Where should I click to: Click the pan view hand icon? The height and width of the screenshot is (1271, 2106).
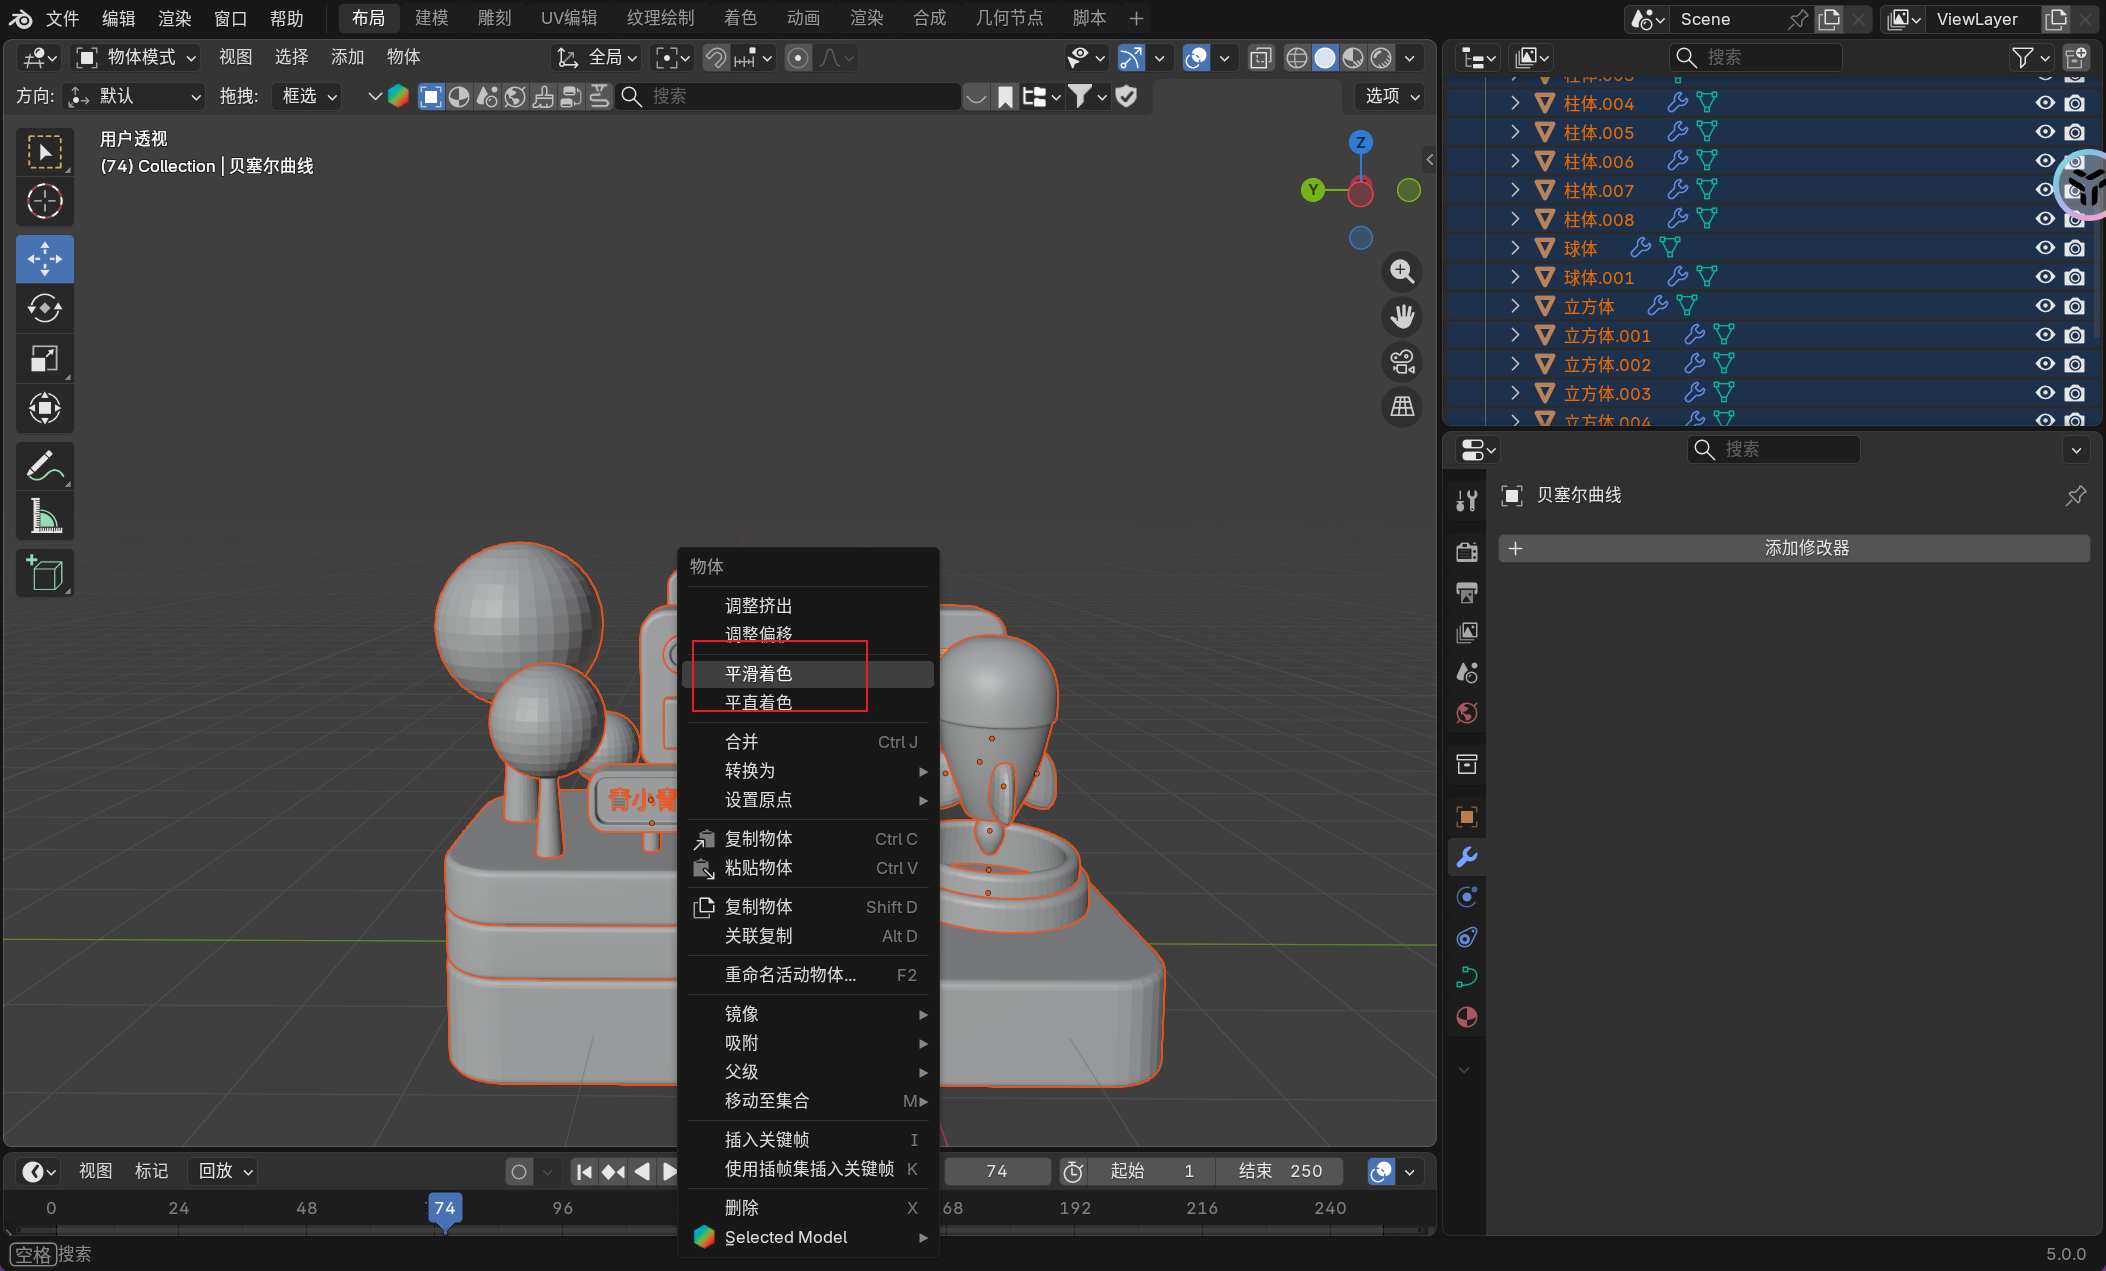[1402, 317]
